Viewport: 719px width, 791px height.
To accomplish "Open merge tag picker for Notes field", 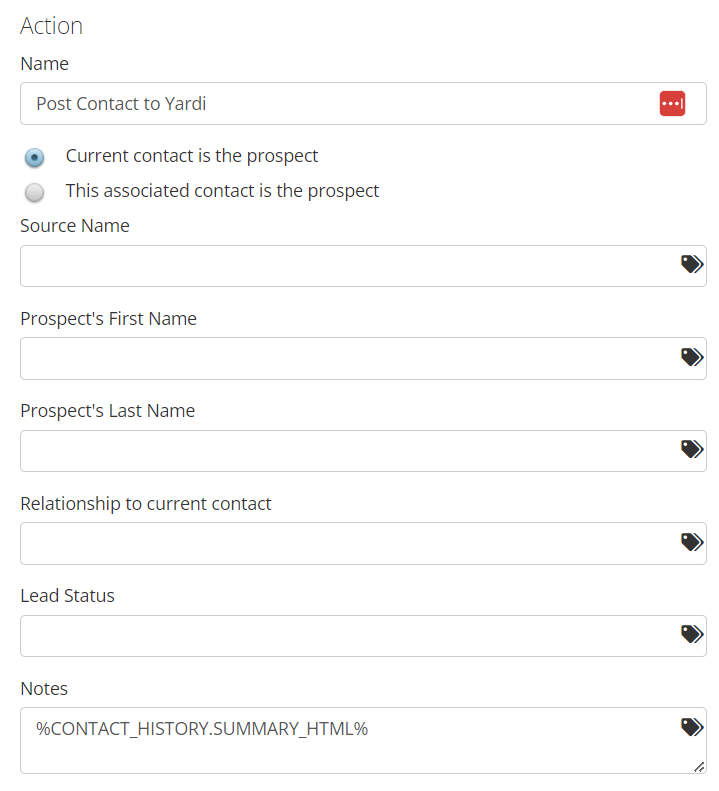I will (x=692, y=727).
